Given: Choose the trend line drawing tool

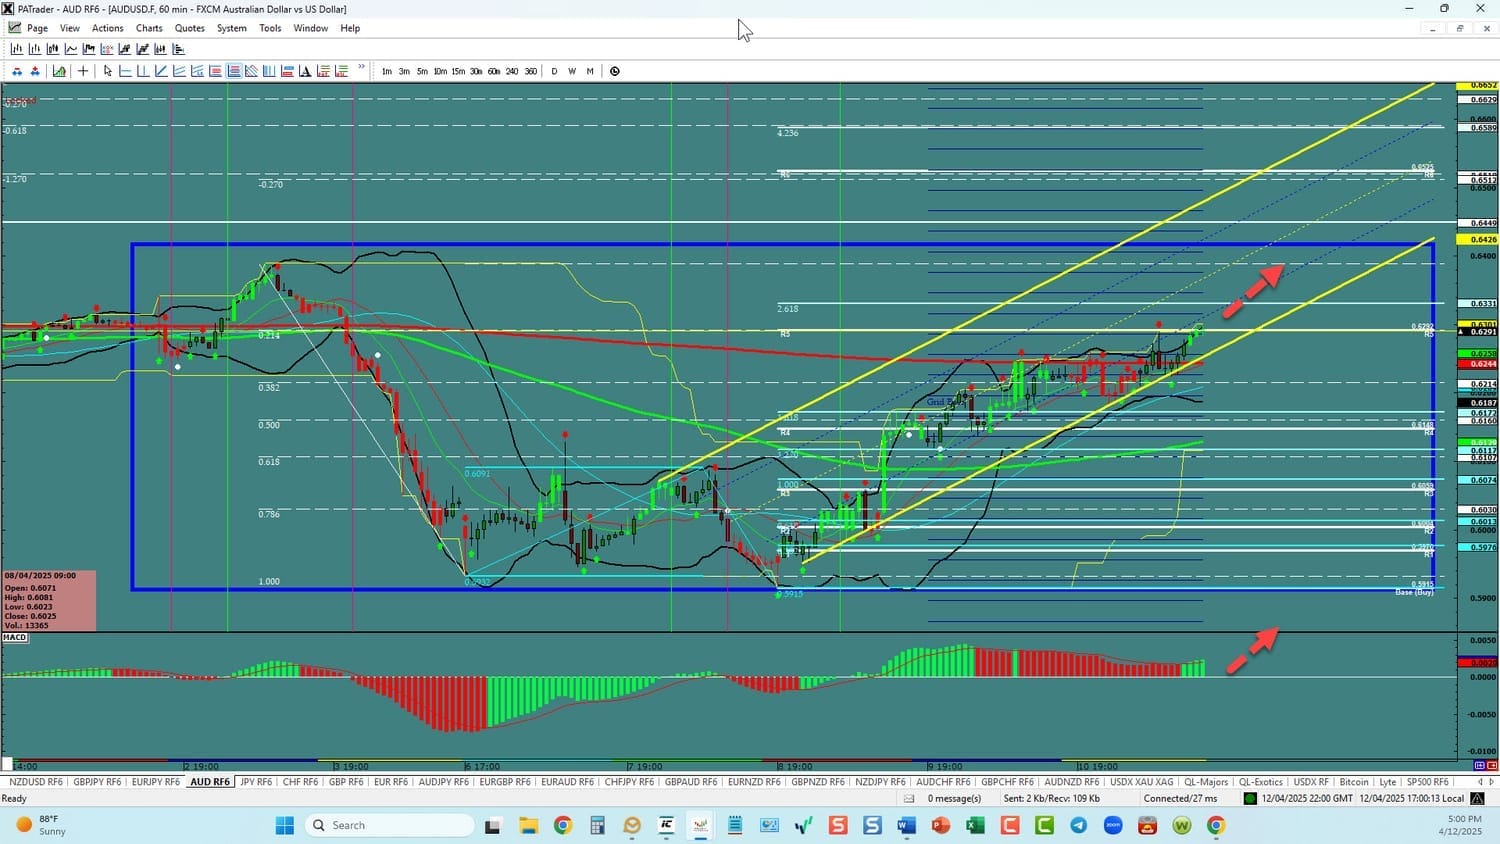Looking at the screenshot, I should point(161,71).
